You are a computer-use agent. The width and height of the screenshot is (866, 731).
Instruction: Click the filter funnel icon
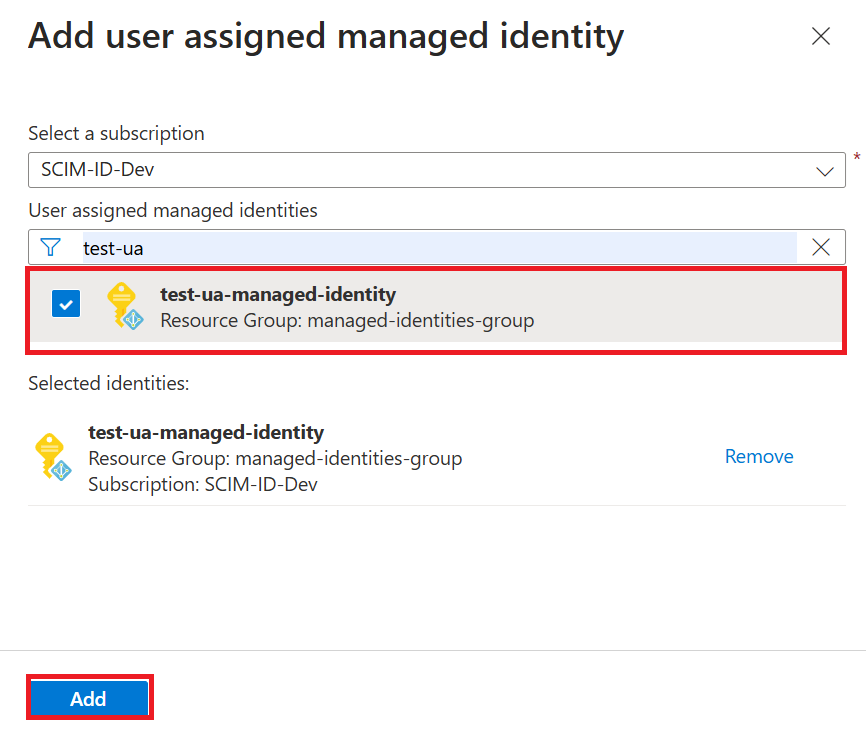52,247
